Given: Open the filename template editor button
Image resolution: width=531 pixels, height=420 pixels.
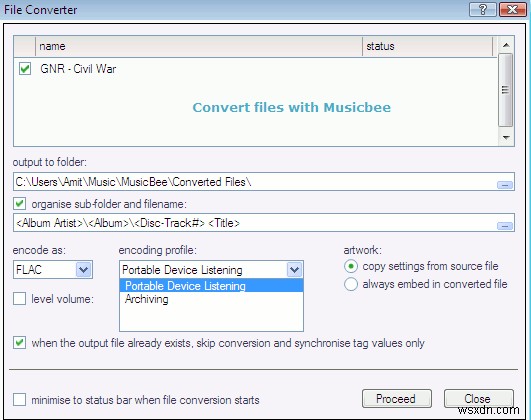Looking at the screenshot, I should 505,226.
